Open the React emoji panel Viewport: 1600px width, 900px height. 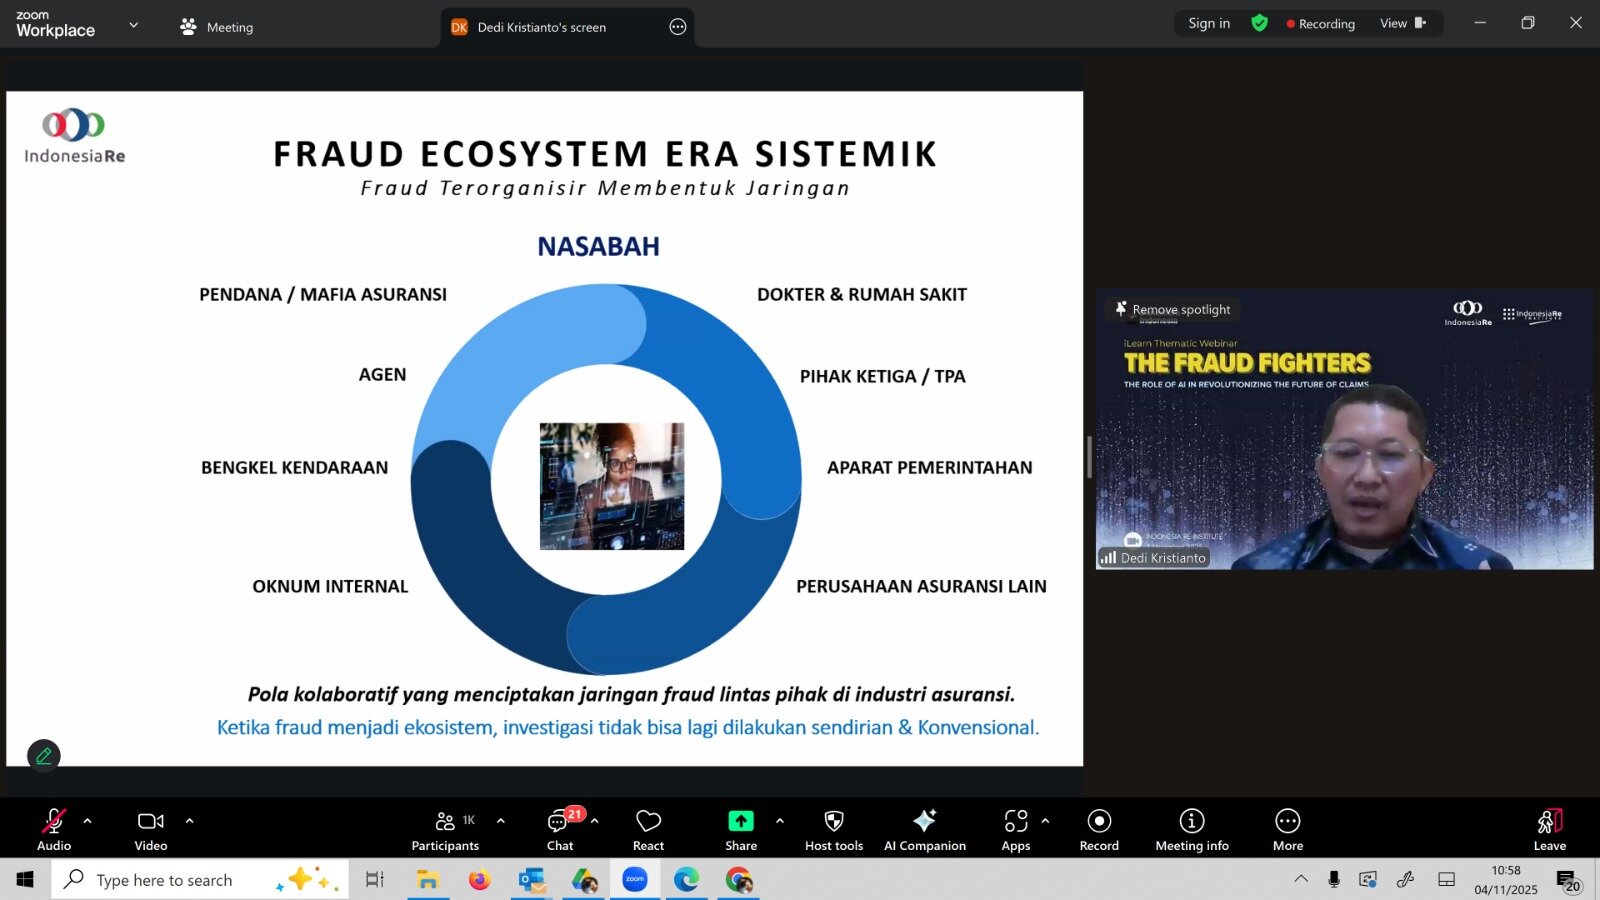(x=648, y=830)
